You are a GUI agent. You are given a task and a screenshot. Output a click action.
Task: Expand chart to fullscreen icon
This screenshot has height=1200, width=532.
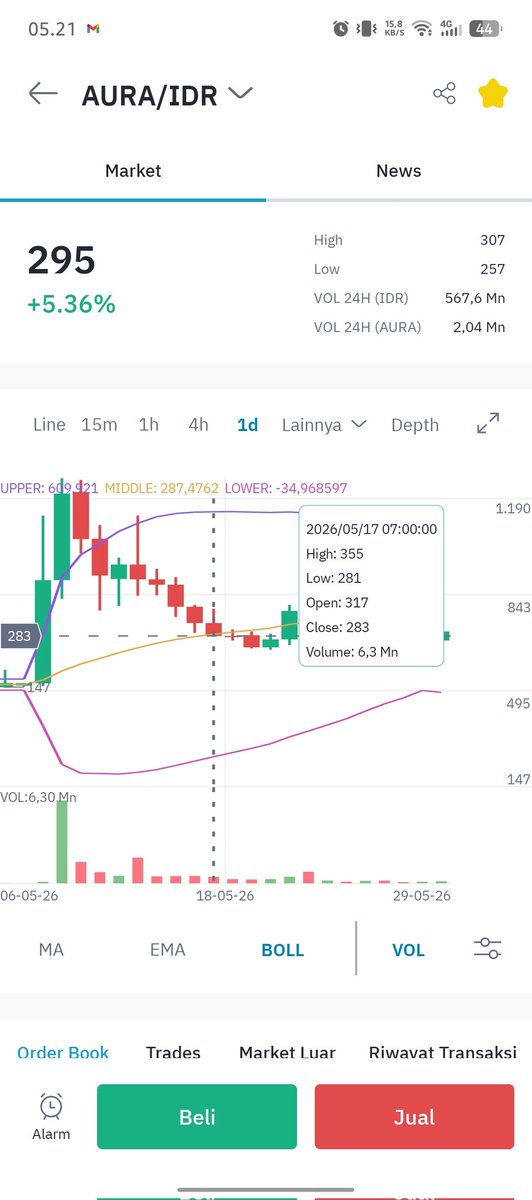[x=488, y=423]
